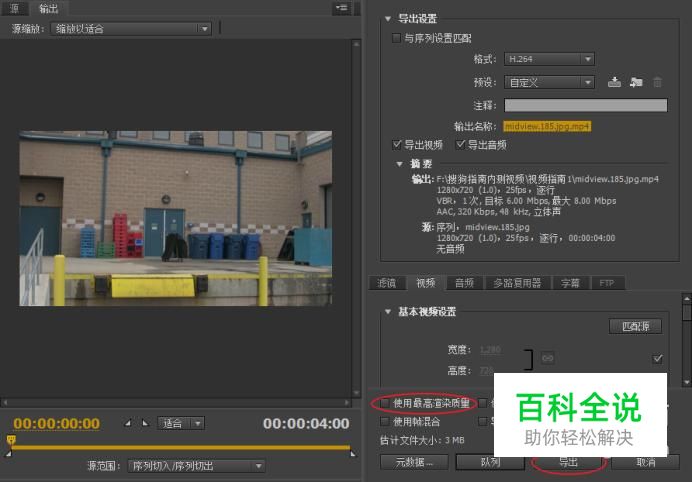Collapse the 导出设置 section
This screenshot has height=482, width=692.
point(387,19)
